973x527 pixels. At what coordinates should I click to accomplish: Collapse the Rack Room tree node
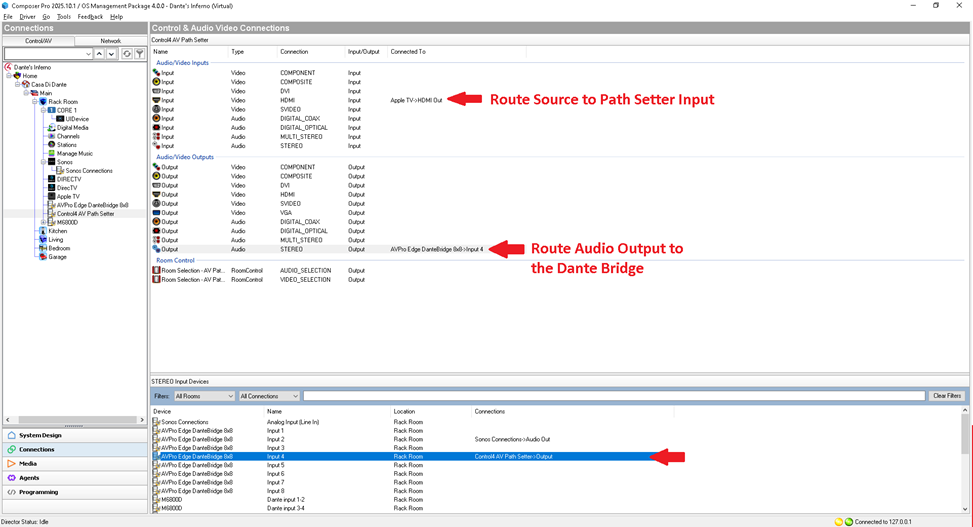35,101
